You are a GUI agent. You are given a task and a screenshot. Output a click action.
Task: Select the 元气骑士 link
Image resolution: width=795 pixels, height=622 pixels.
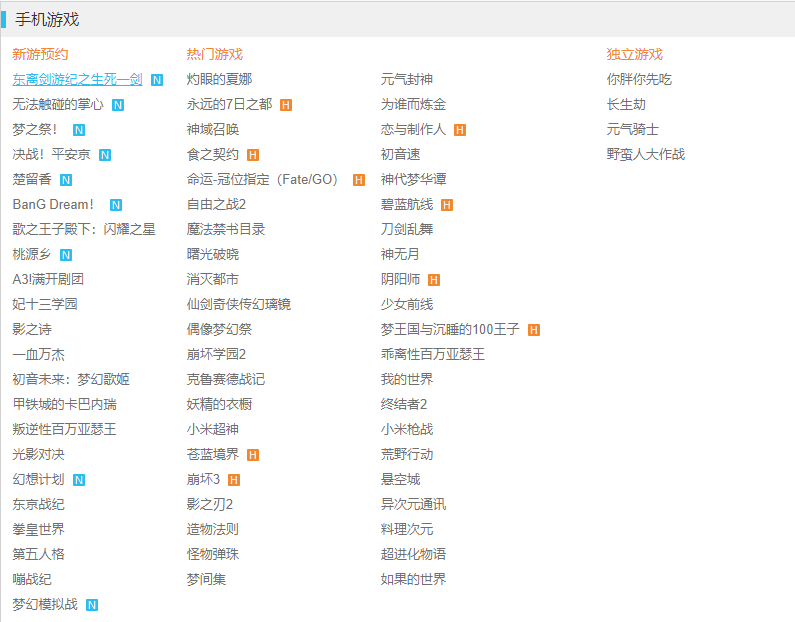(x=632, y=130)
